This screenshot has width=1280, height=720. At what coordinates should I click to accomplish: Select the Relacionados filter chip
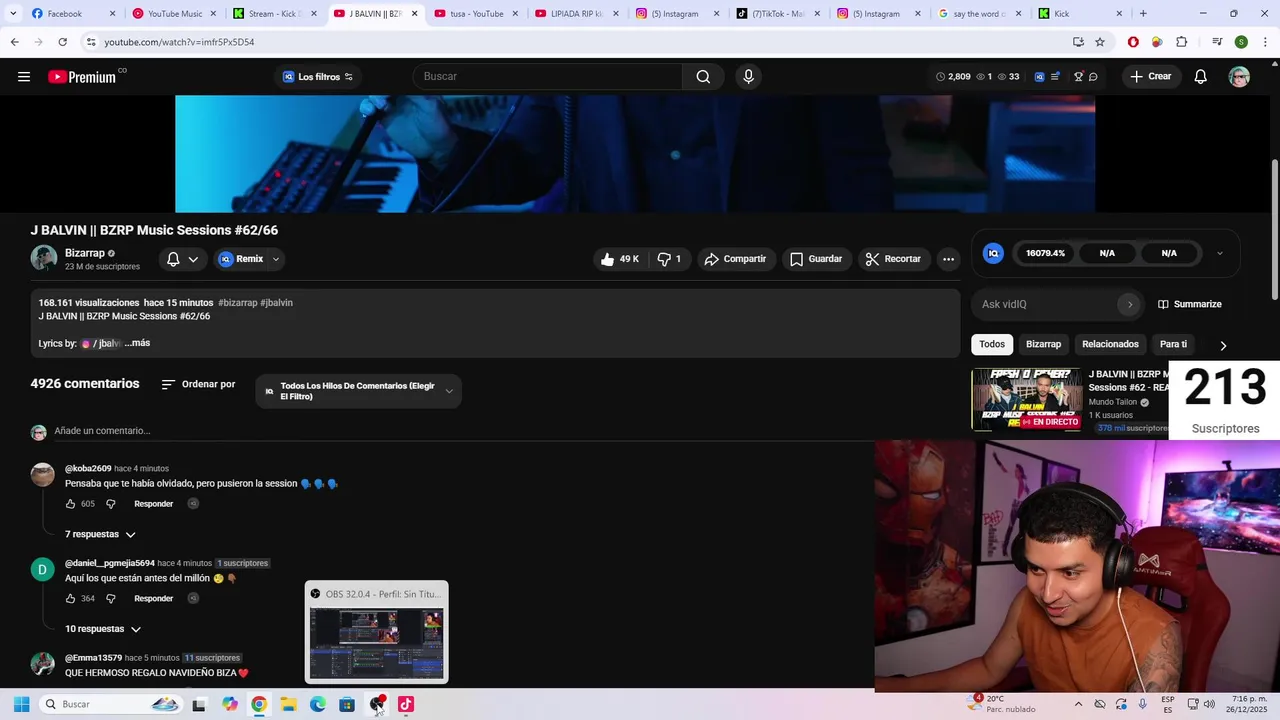point(1110,344)
